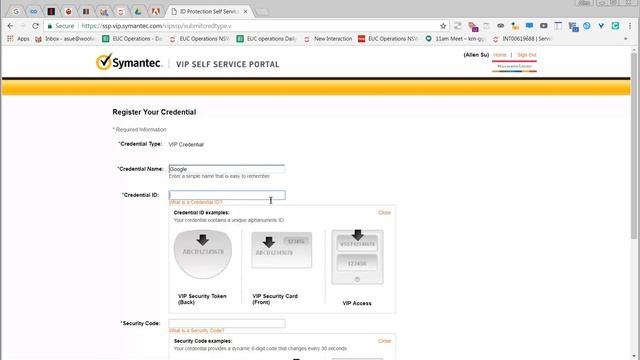The image size is (640, 360).
Task: Open the New Interaction bookmark
Action: click(328, 39)
